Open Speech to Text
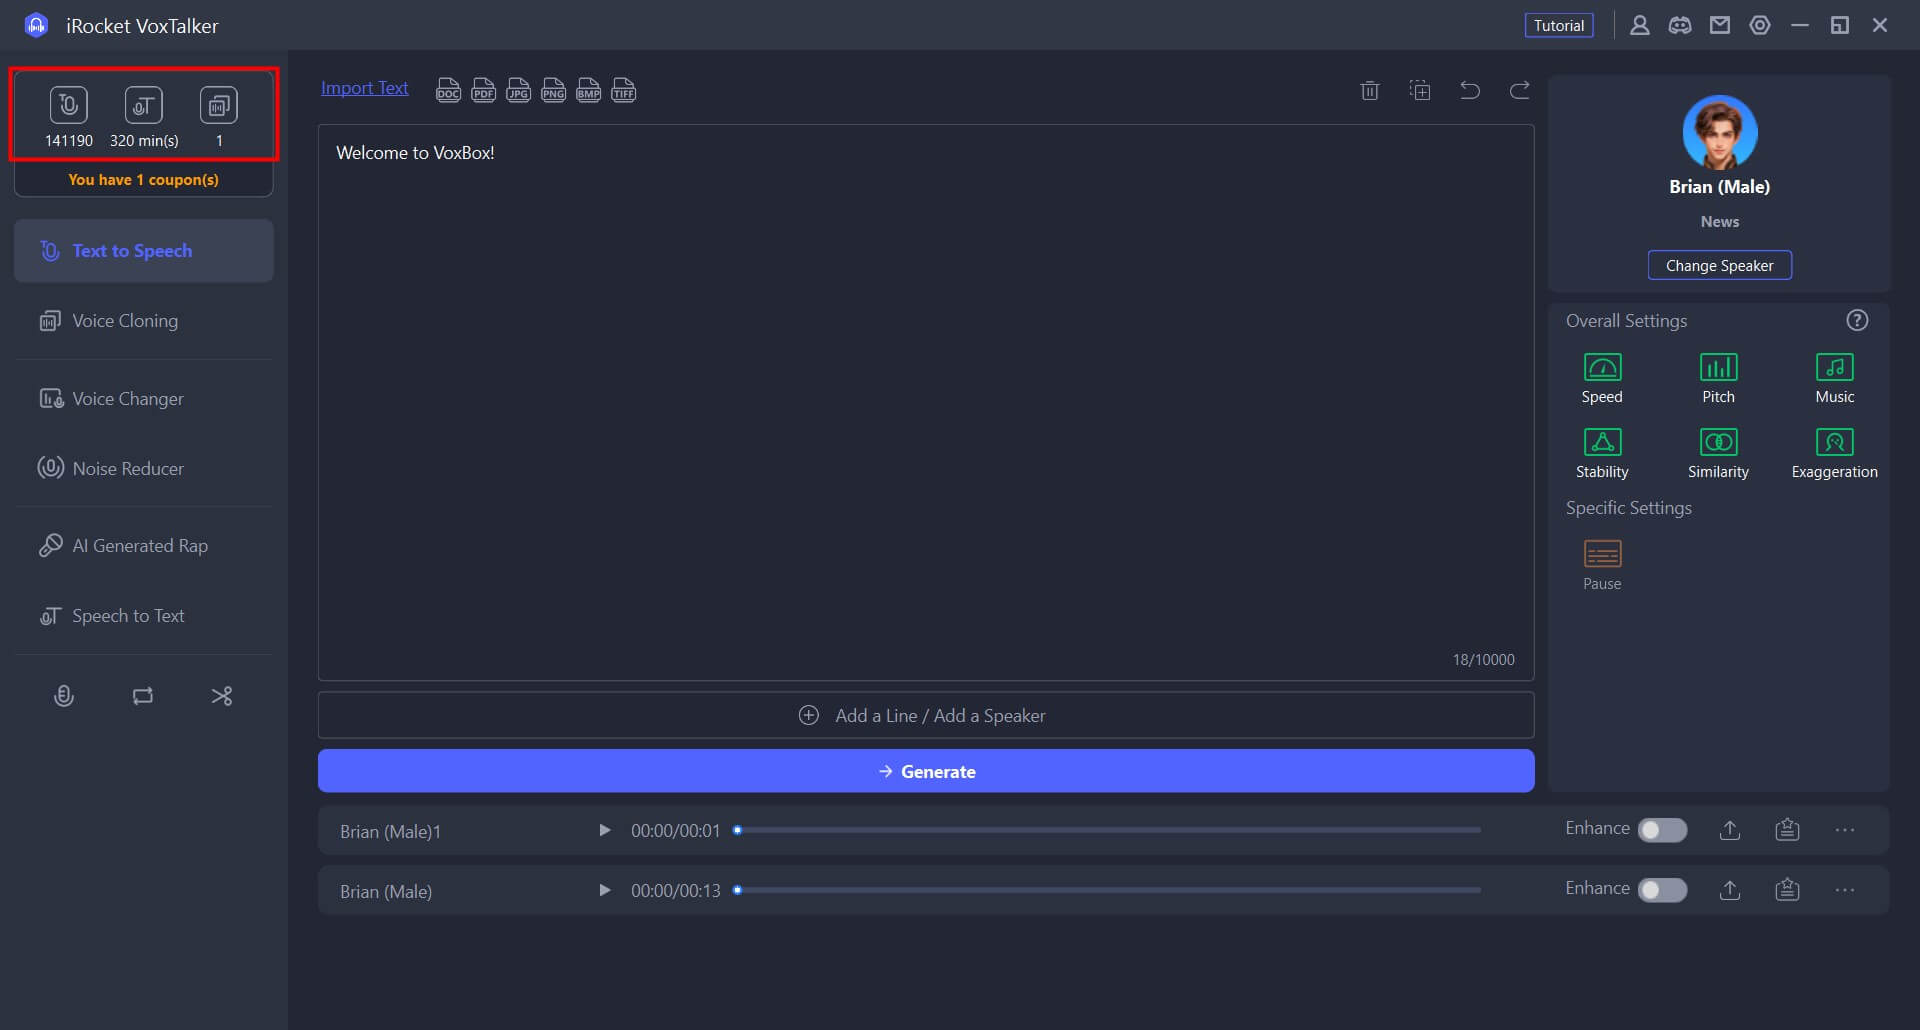This screenshot has height=1030, width=1920. coord(144,616)
